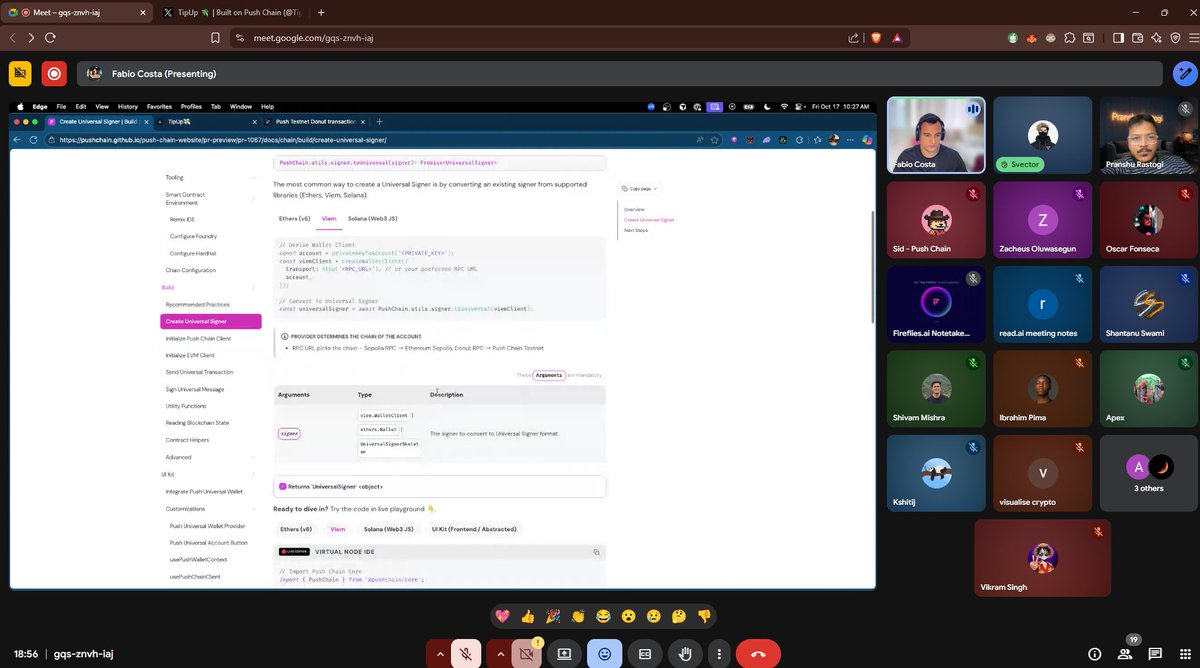Viewport: 1200px width, 668px height.
Task: Open Create Universal Signer sidebar item
Action: 210,321
